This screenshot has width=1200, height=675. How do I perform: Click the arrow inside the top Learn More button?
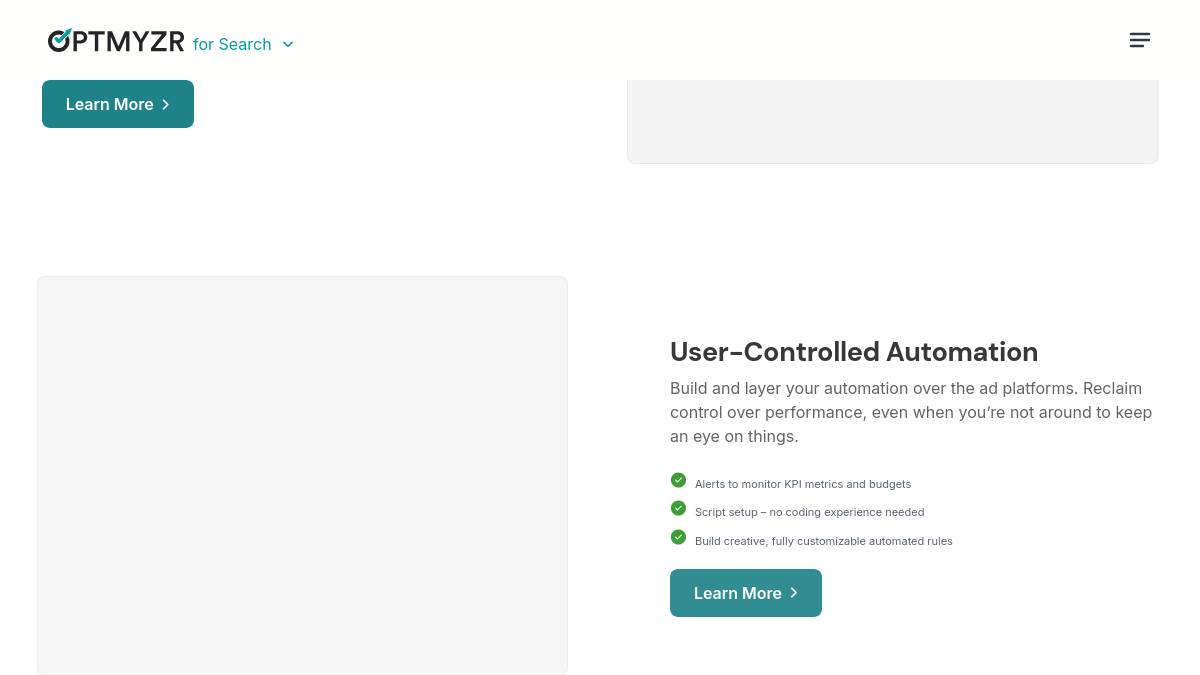[x=166, y=104]
